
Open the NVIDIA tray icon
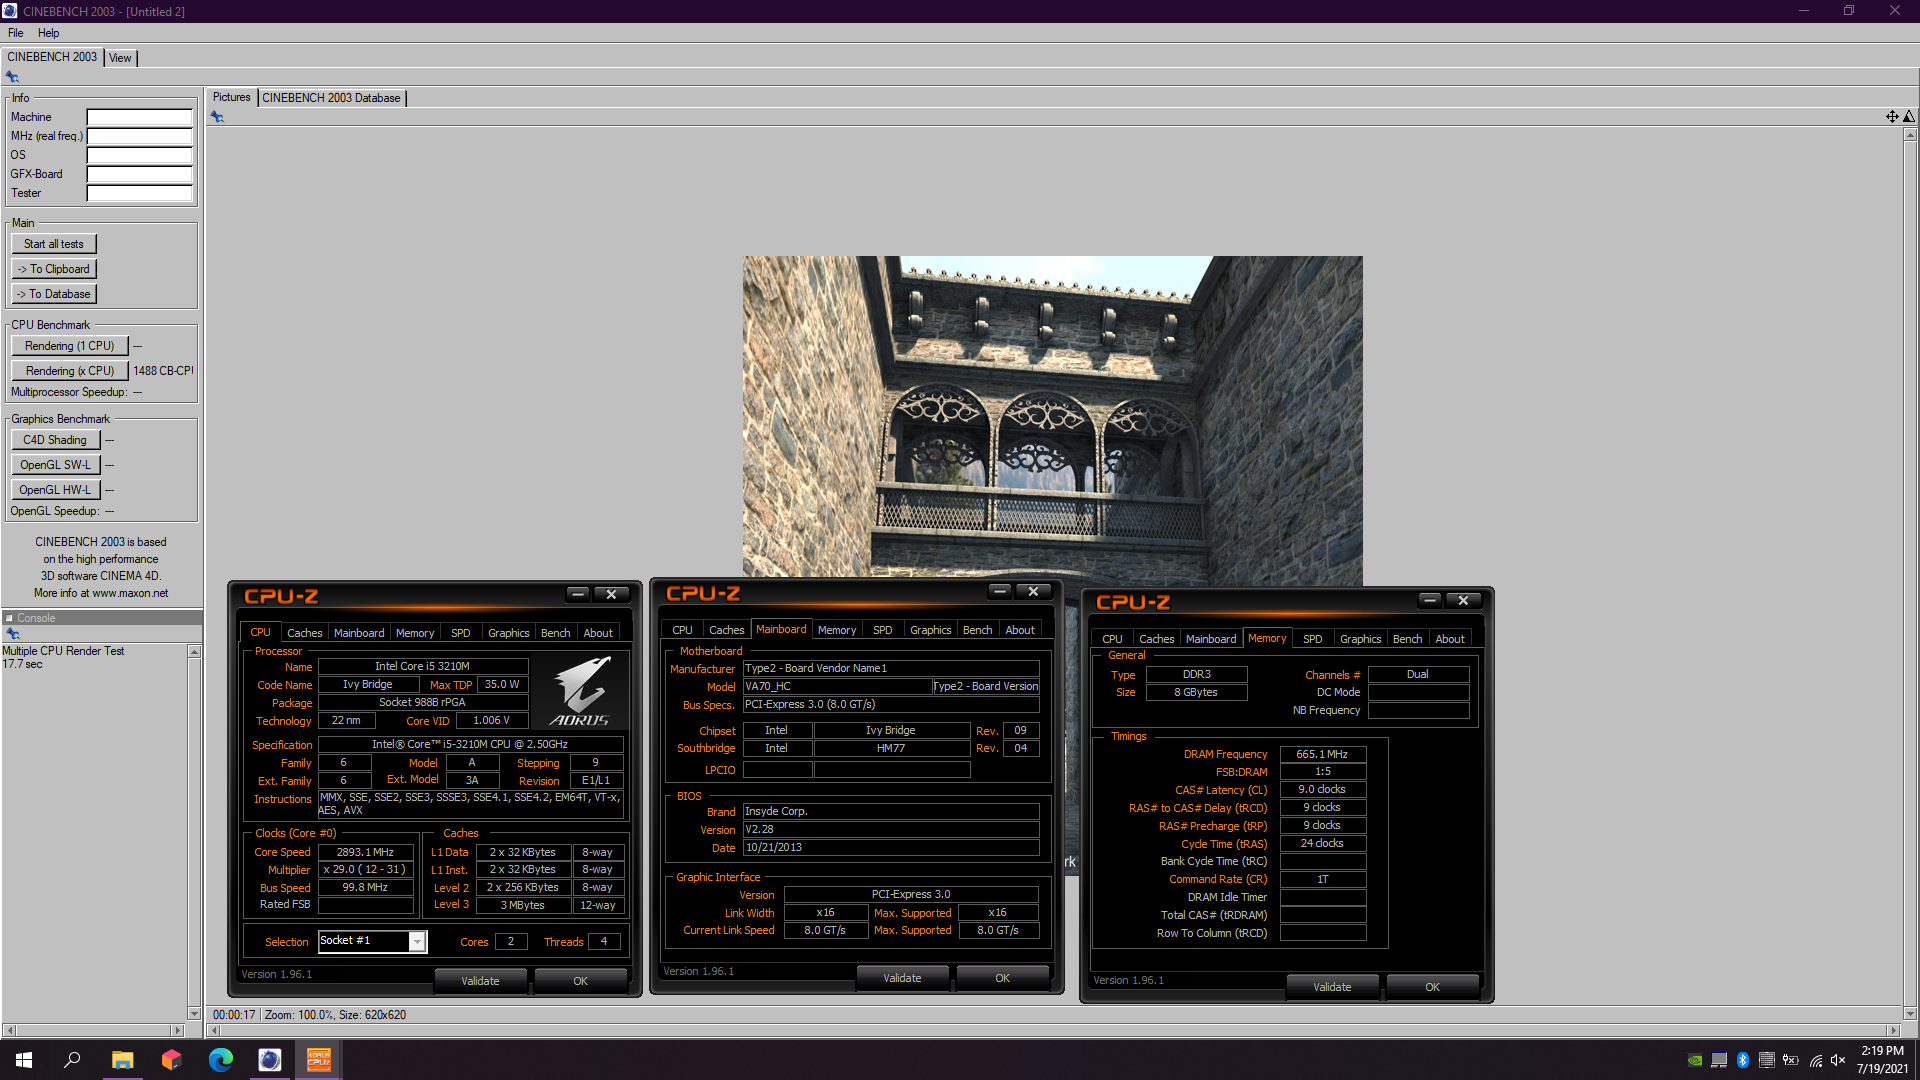(x=1695, y=1060)
